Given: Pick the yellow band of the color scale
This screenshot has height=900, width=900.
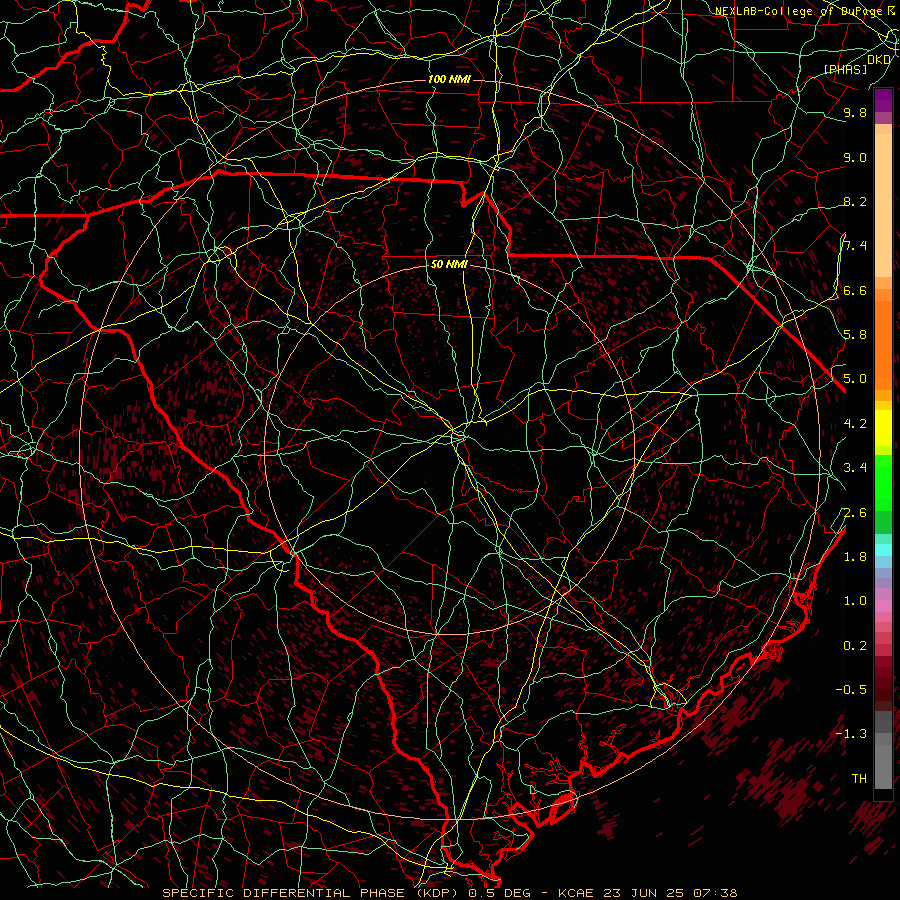Looking at the screenshot, I should tap(883, 428).
